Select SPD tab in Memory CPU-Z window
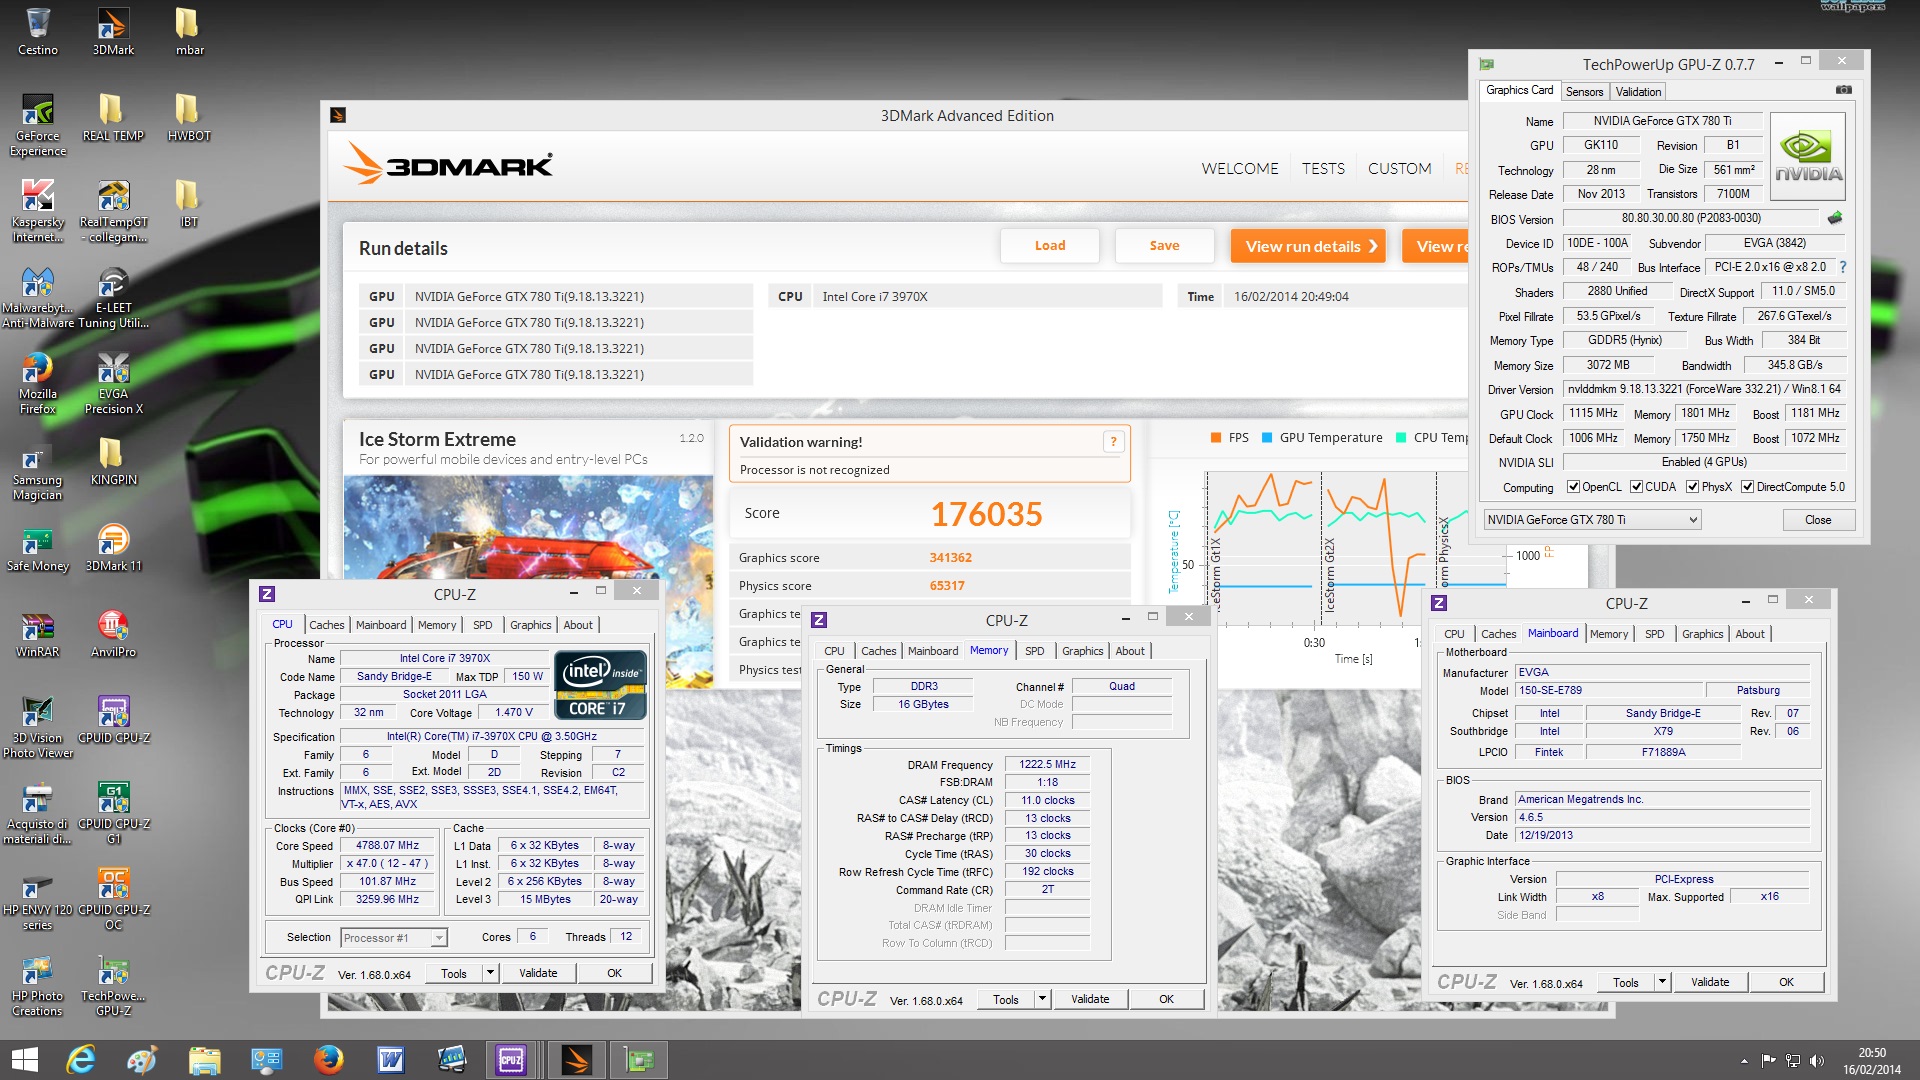 coord(1034,651)
